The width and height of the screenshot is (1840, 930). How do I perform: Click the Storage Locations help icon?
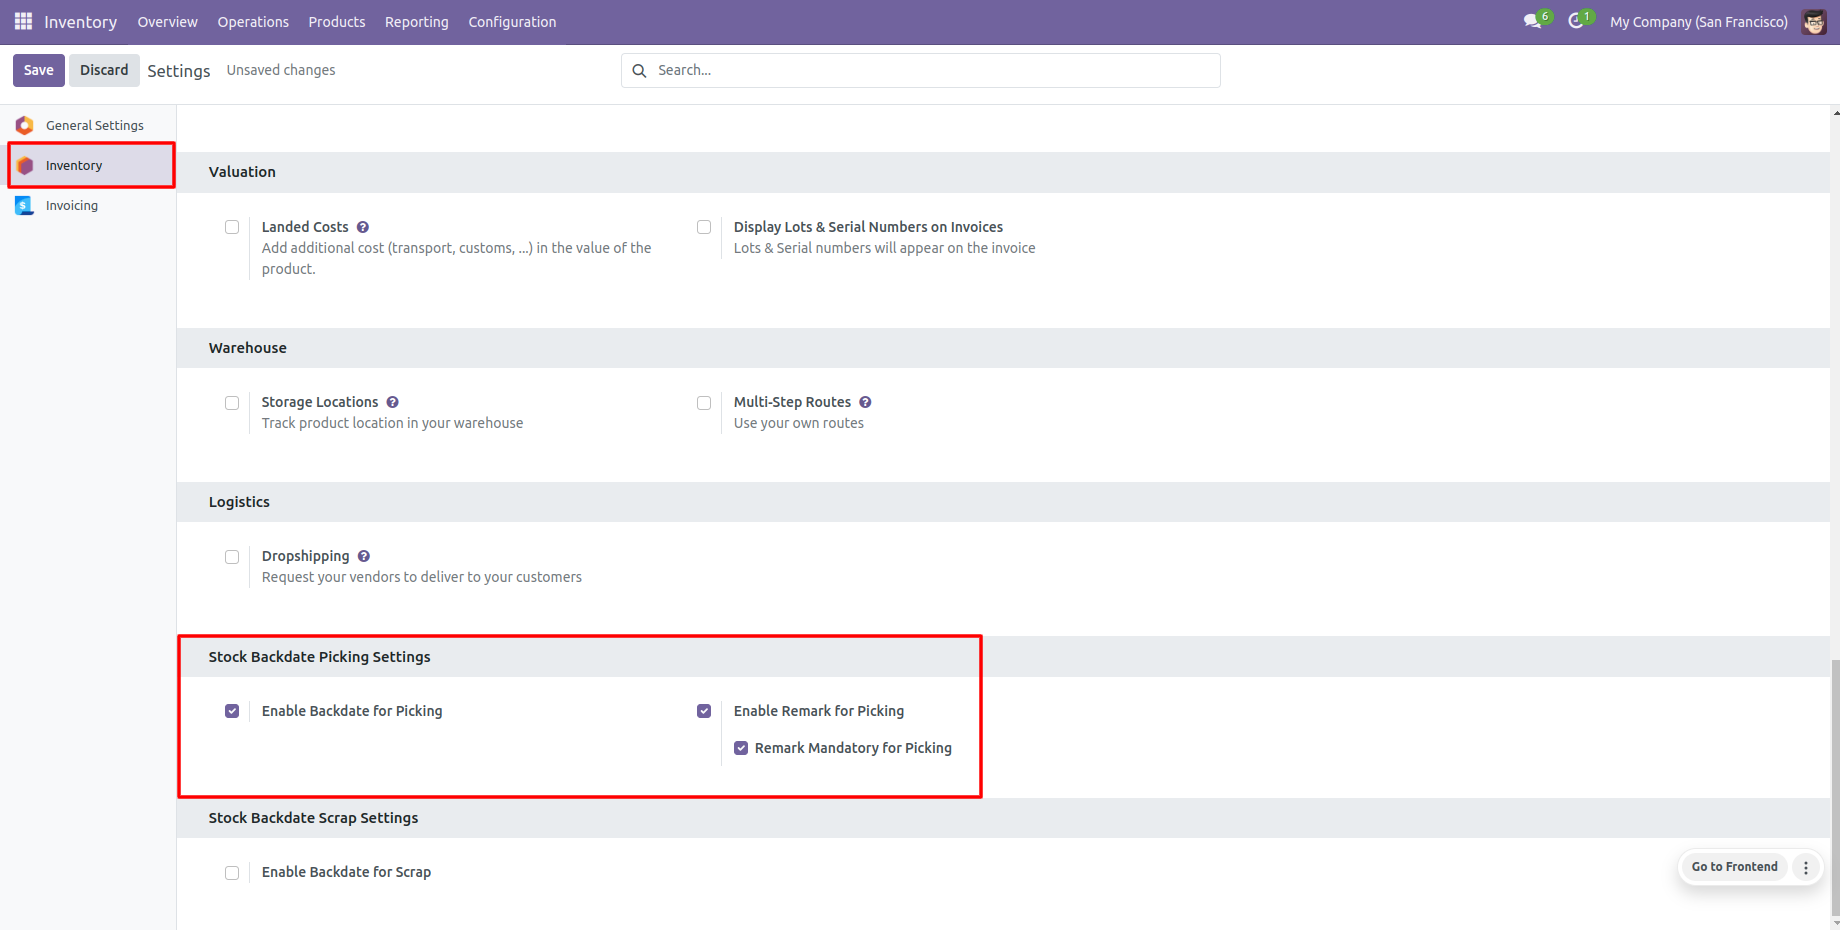(x=393, y=402)
